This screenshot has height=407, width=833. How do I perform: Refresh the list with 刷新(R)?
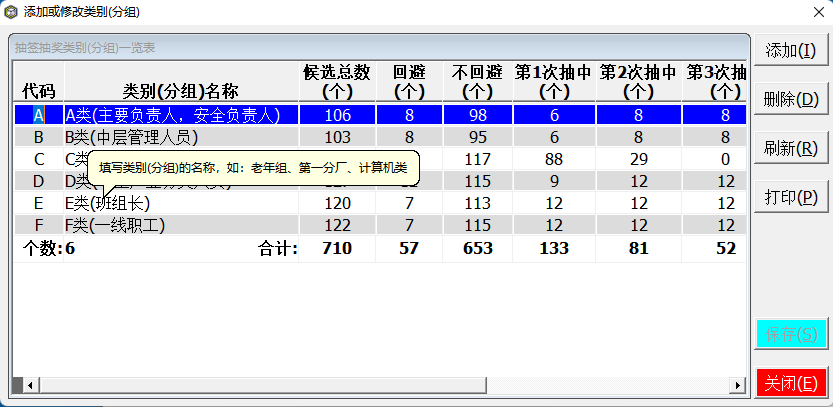tap(791, 148)
